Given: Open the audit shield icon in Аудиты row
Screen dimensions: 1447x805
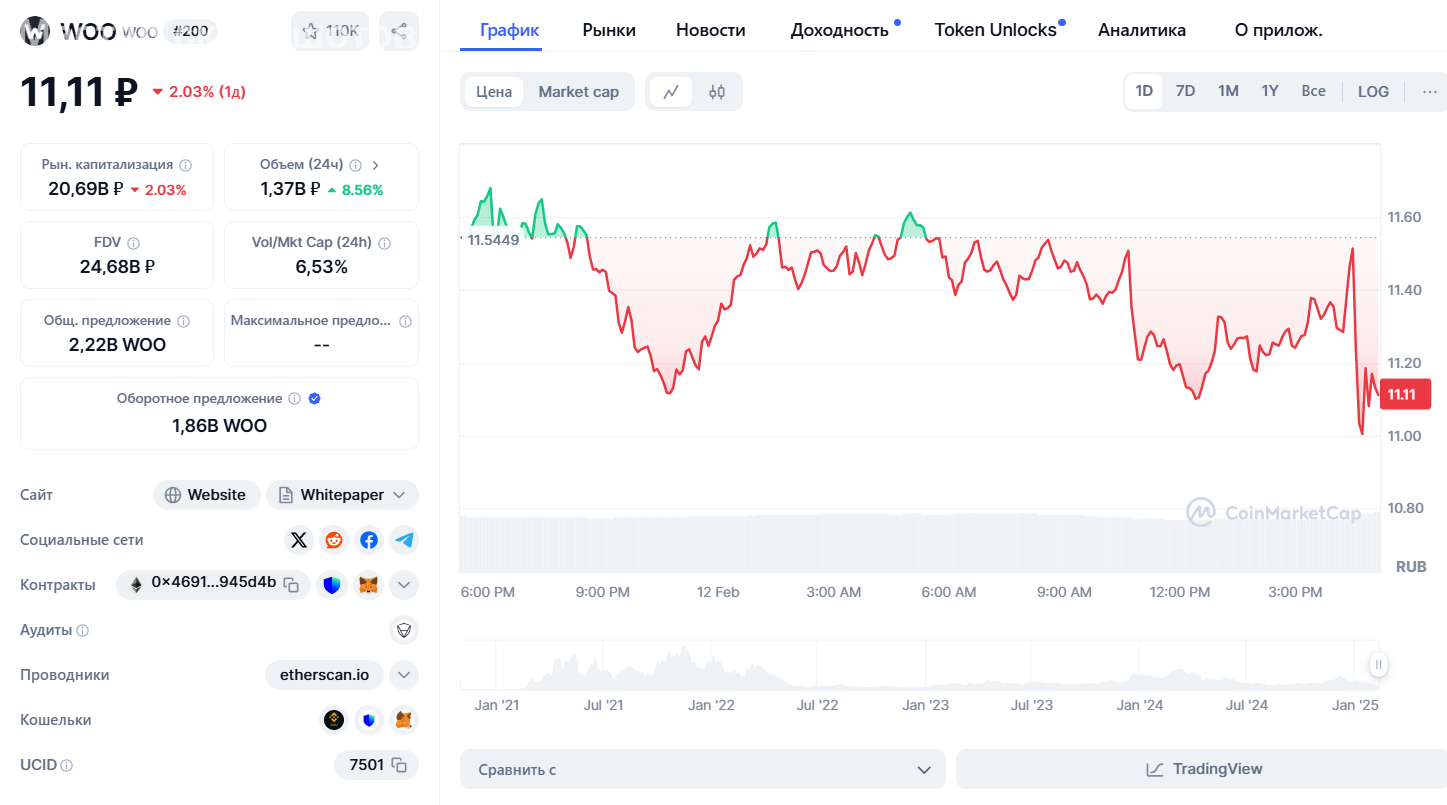Looking at the screenshot, I should 404,630.
